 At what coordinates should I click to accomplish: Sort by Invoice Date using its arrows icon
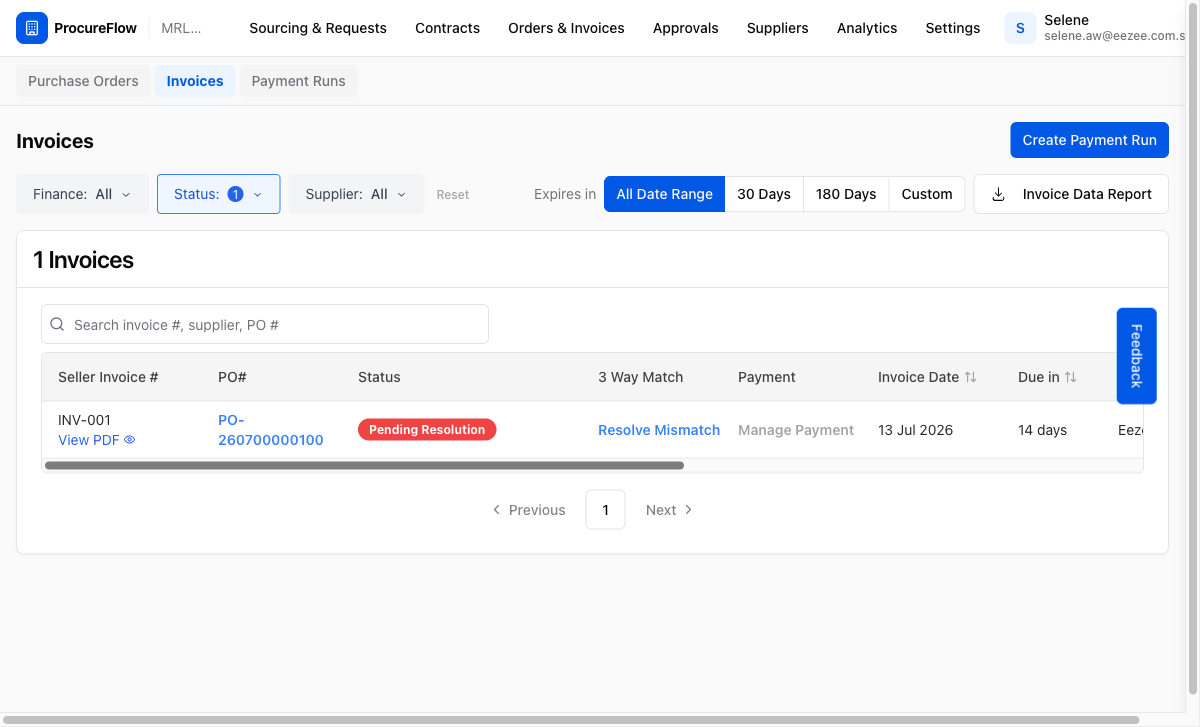(x=970, y=377)
